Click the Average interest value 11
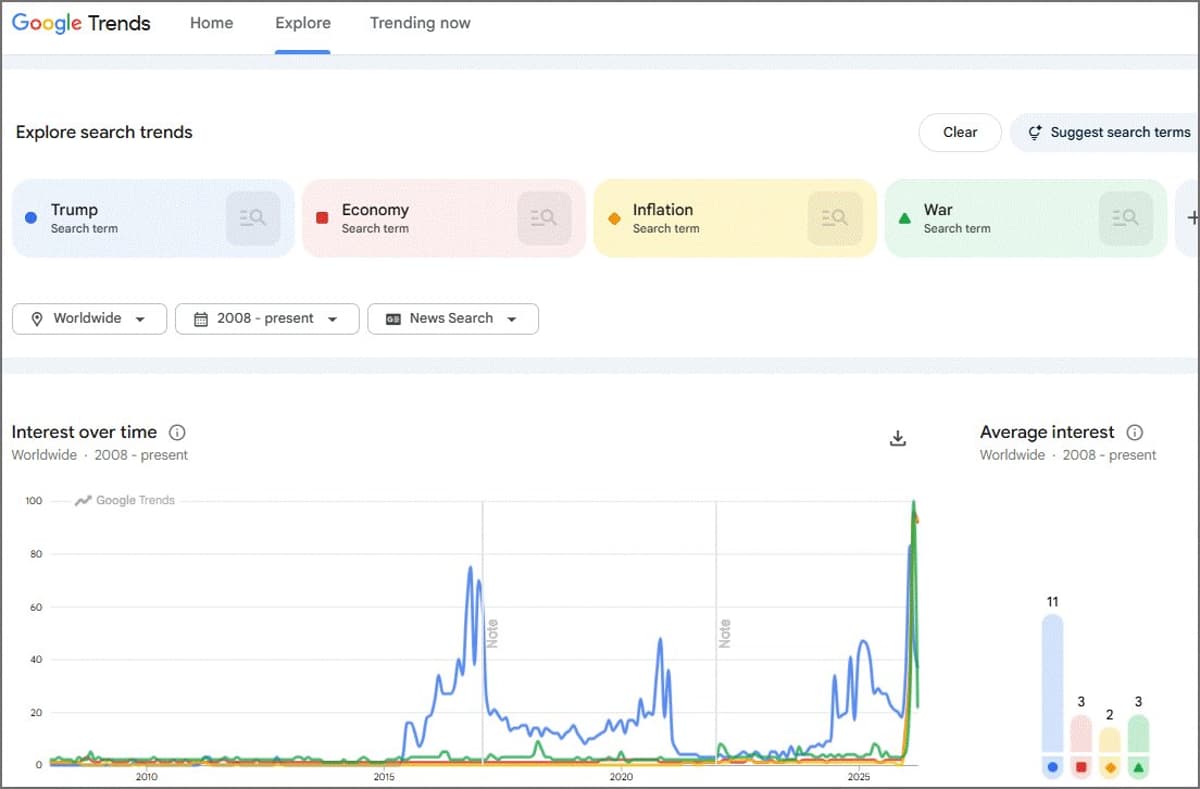 coord(1052,602)
